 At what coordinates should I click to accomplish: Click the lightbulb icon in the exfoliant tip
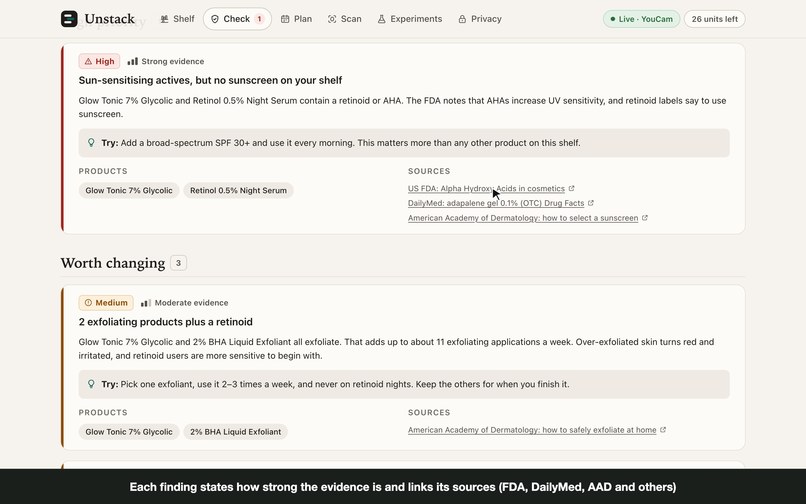pos(91,384)
